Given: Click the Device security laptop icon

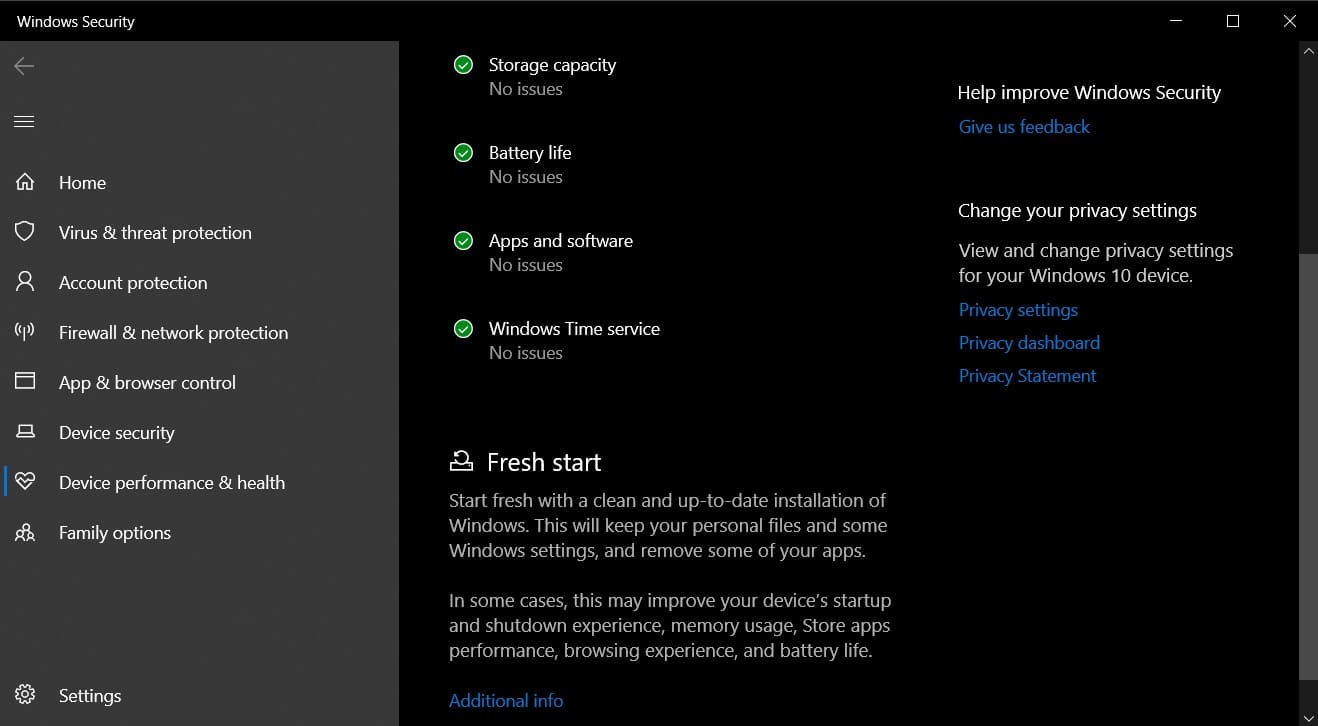Looking at the screenshot, I should click(25, 432).
